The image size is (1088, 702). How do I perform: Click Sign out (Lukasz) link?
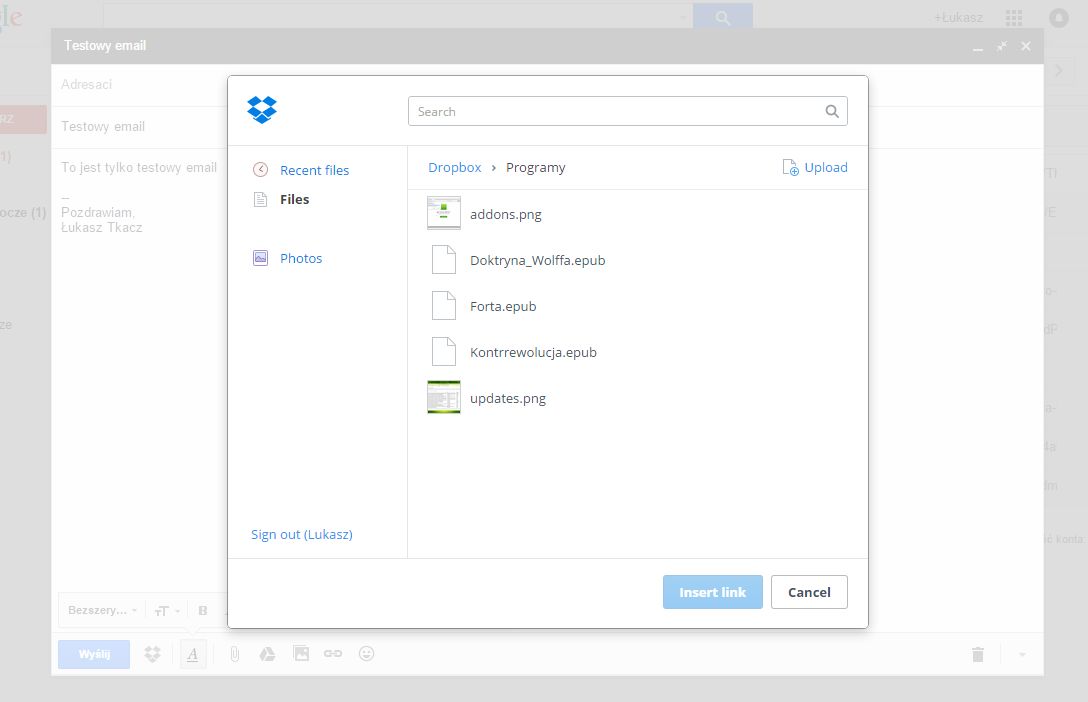(x=302, y=534)
